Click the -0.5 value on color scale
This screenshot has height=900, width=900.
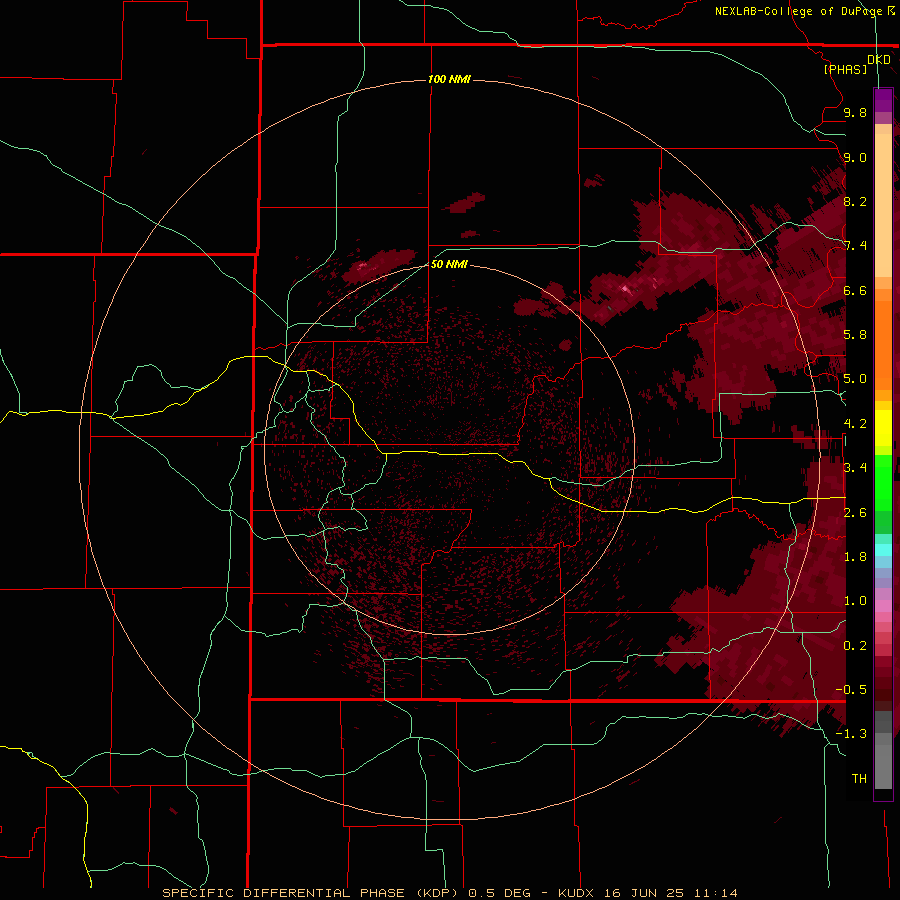pyautogui.click(x=851, y=689)
